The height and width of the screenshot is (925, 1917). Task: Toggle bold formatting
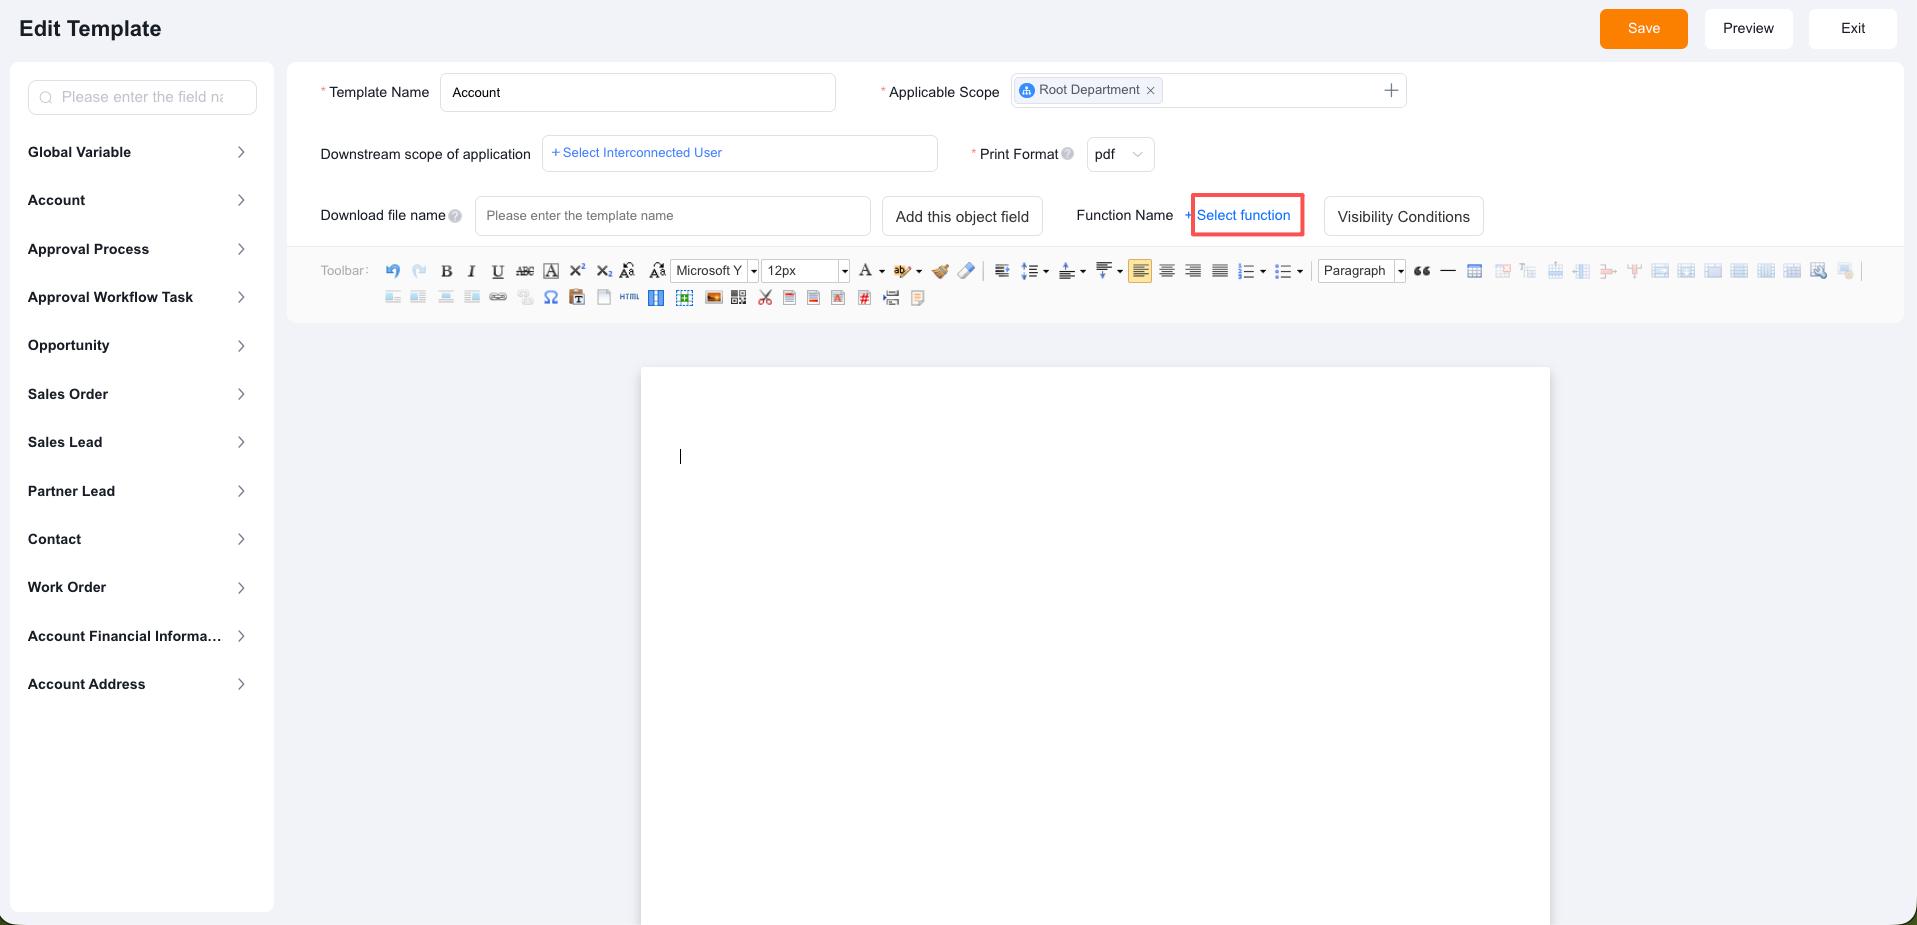(447, 271)
